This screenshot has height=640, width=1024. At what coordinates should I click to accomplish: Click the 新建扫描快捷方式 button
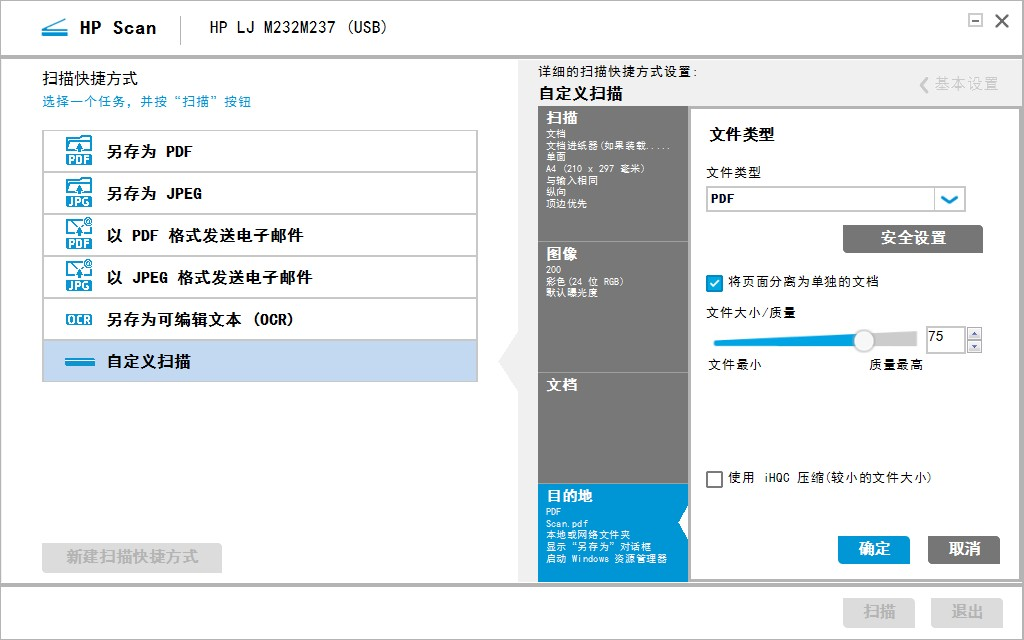132,557
